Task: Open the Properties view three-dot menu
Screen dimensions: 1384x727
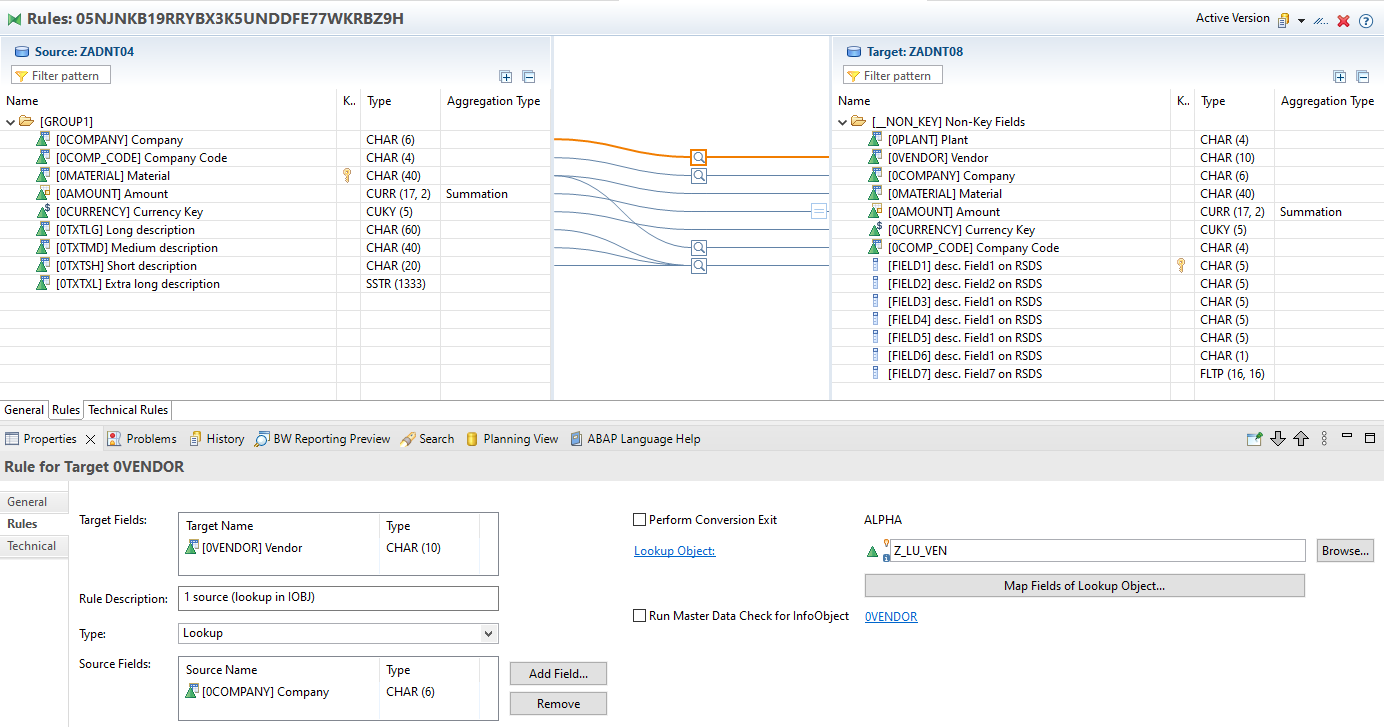Action: [x=1324, y=439]
